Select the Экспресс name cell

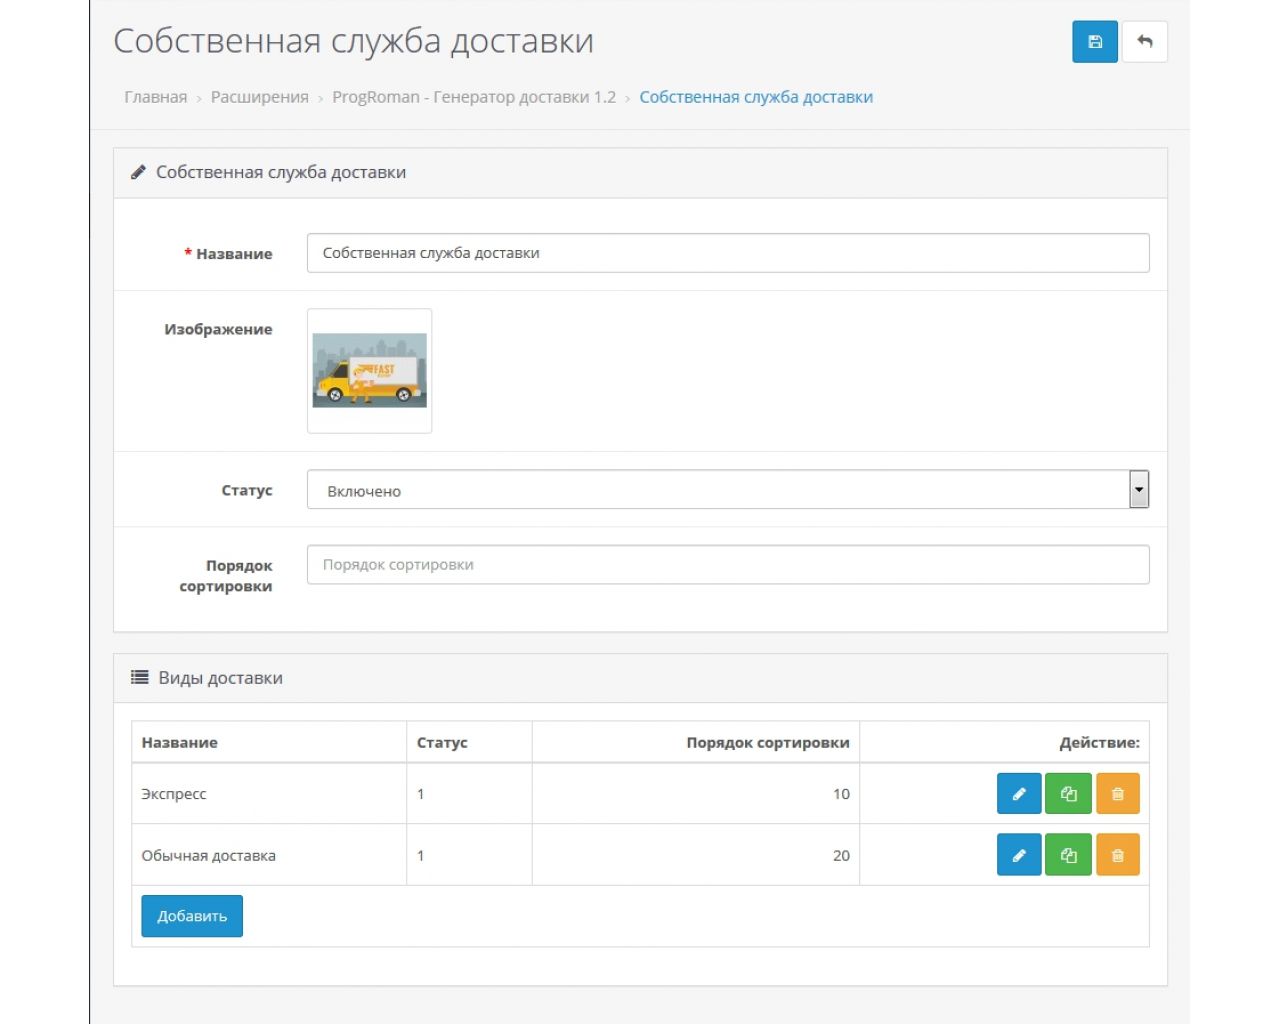pos(269,794)
